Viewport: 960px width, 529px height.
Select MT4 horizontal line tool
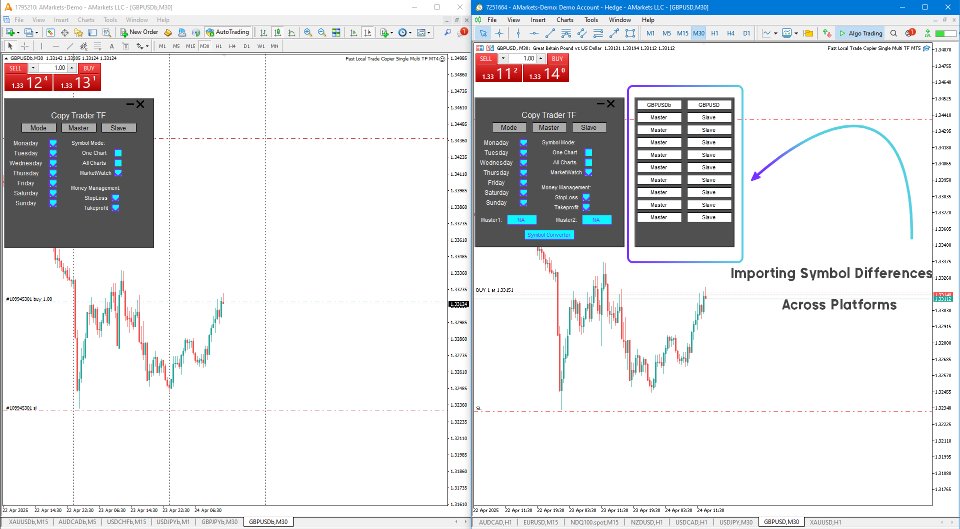coord(56,46)
